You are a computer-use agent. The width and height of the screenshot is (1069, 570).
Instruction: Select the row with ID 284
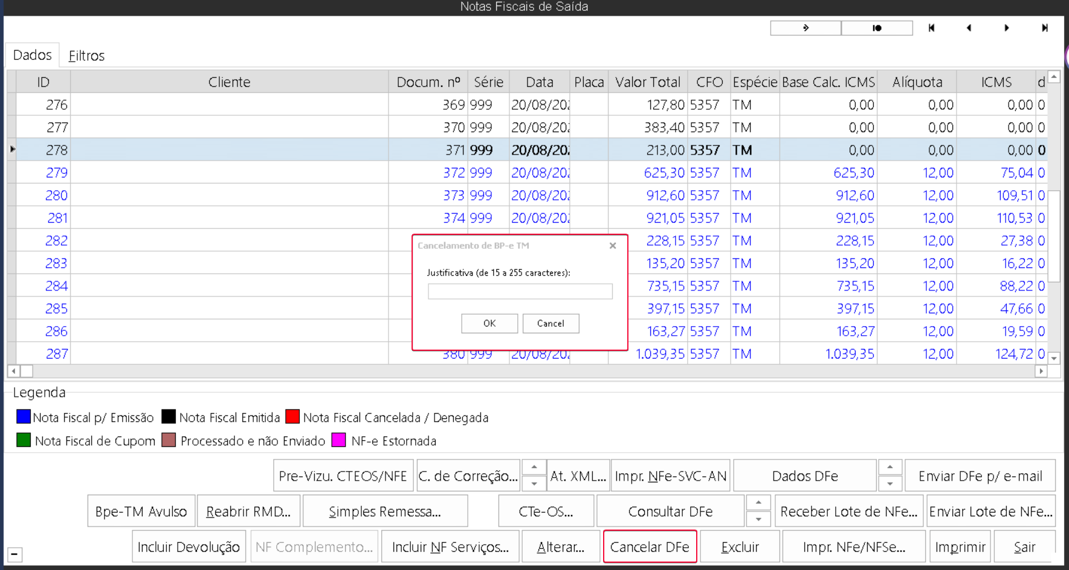(526, 286)
